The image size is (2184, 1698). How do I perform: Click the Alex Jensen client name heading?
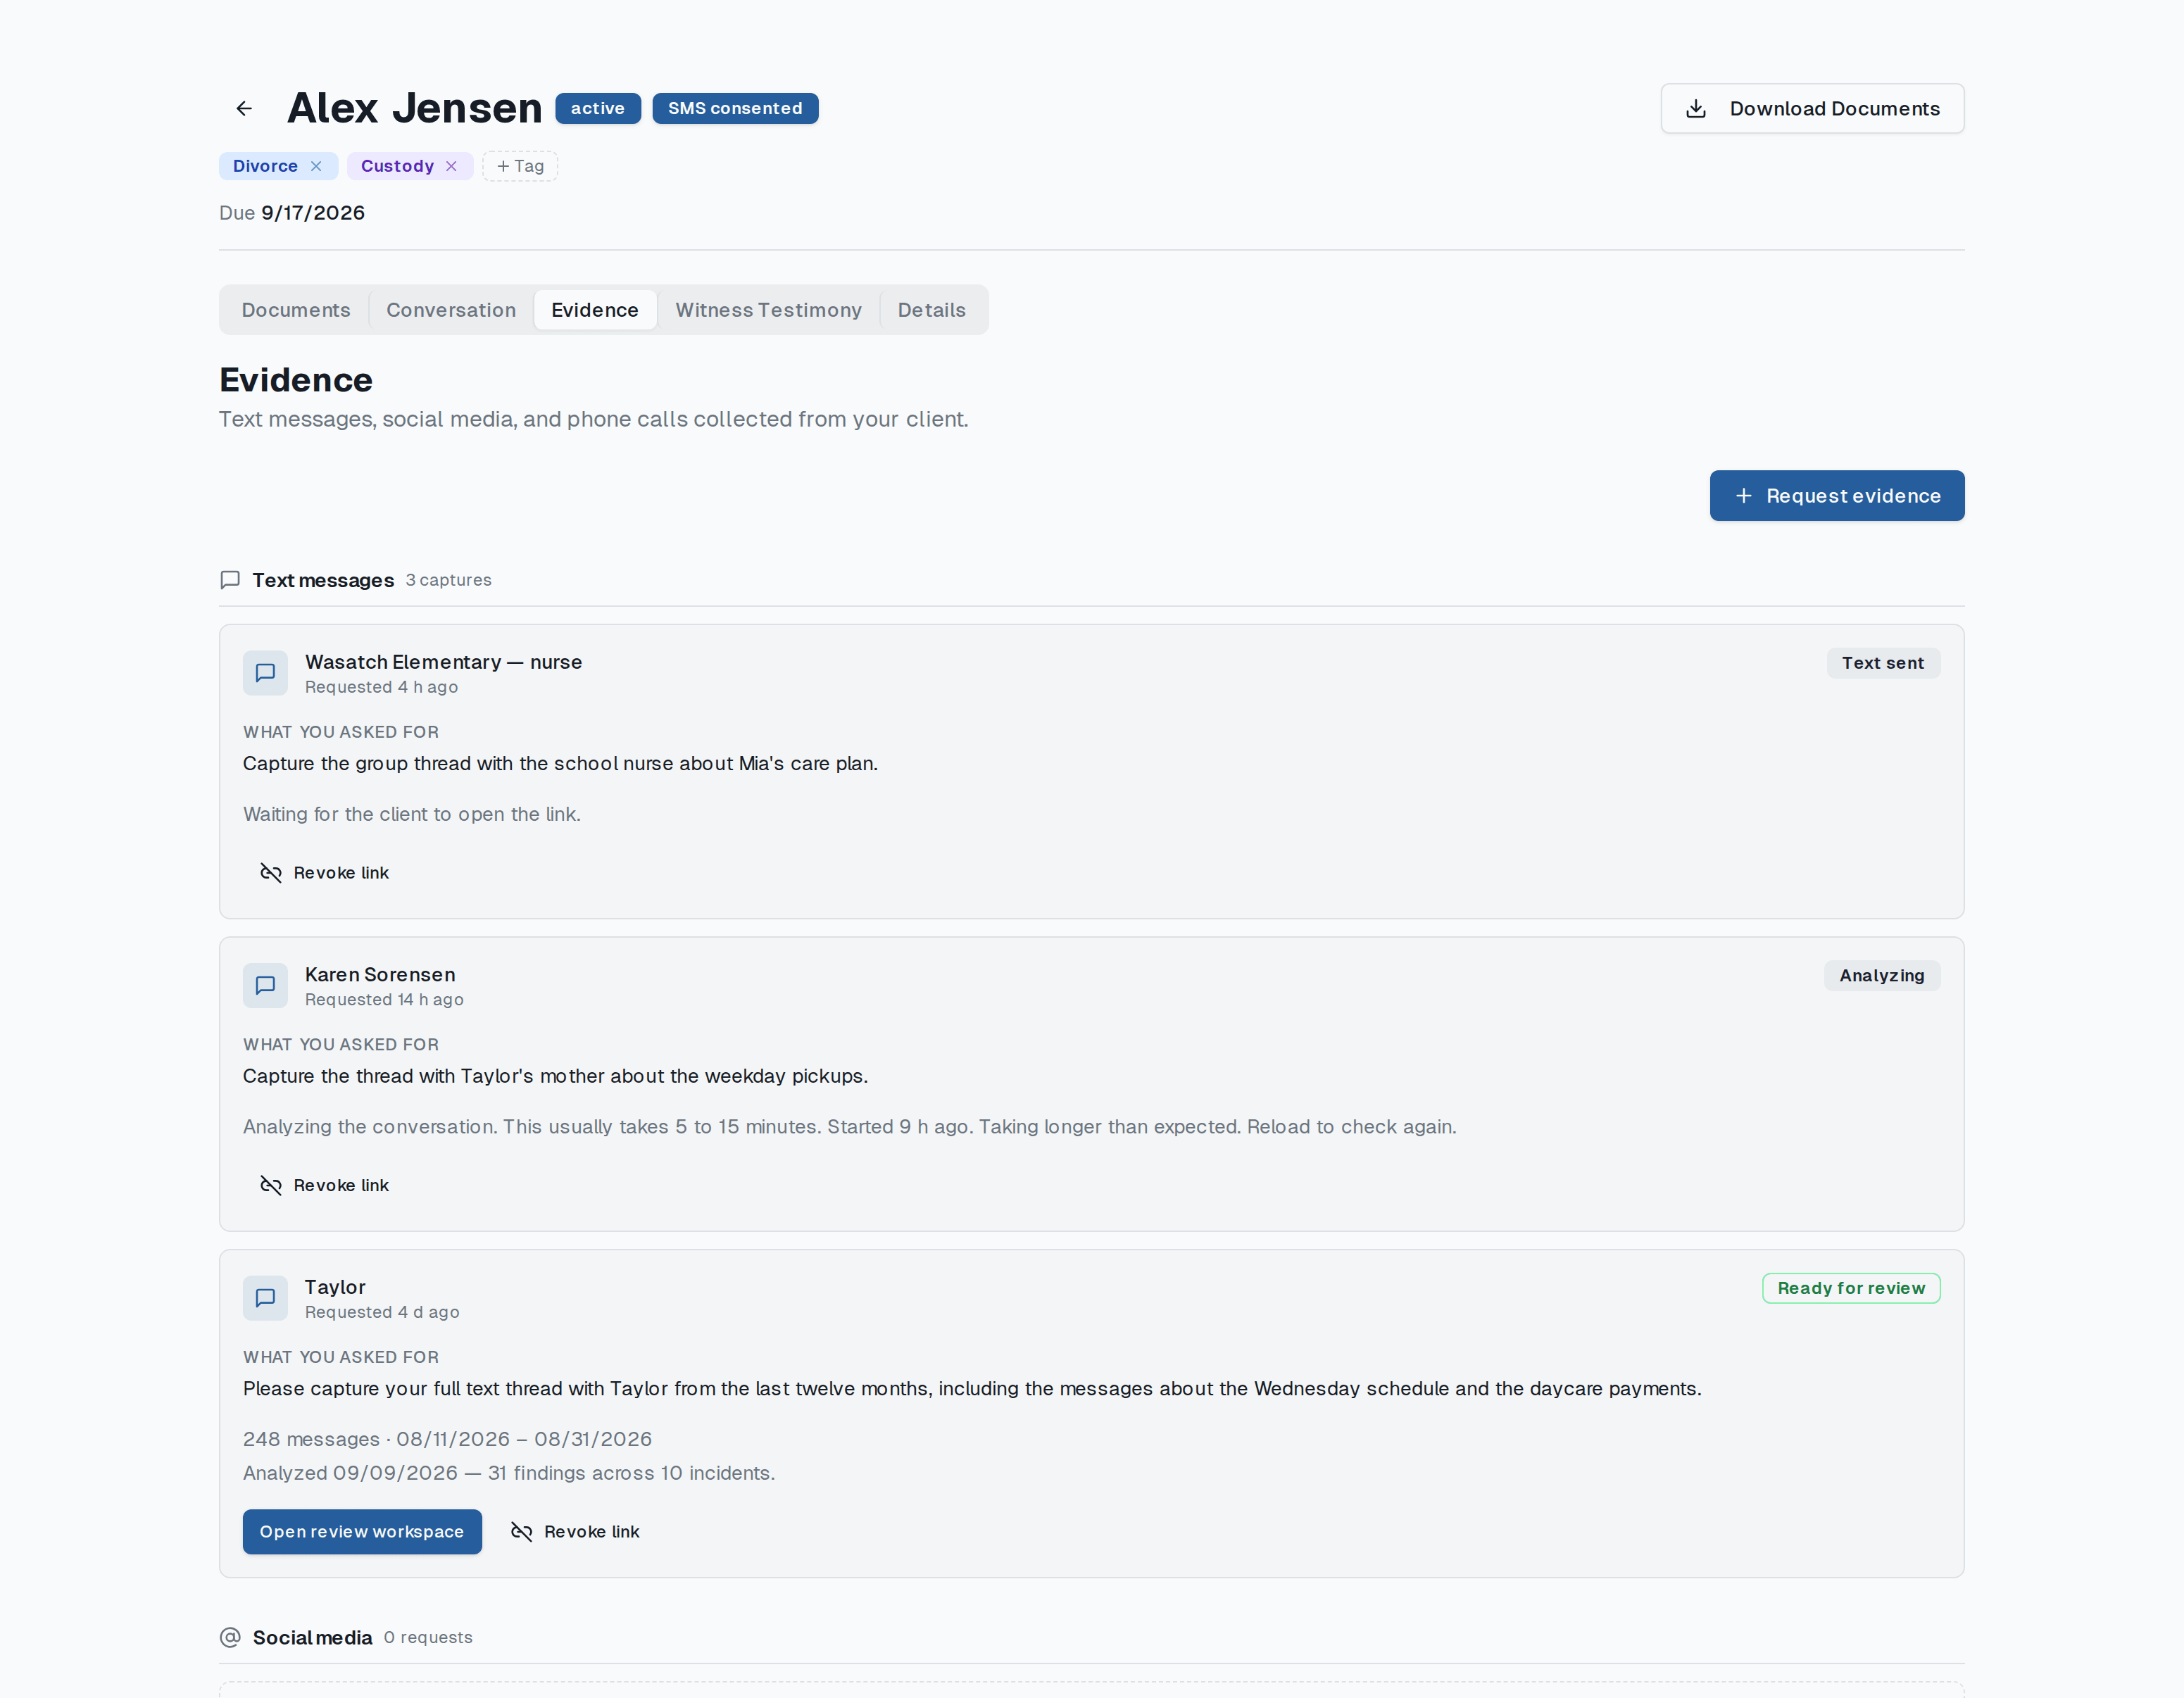point(414,108)
